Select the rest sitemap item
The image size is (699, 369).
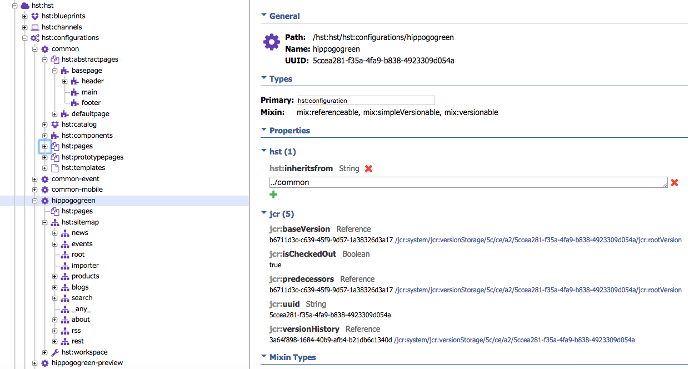[x=77, y=341]
